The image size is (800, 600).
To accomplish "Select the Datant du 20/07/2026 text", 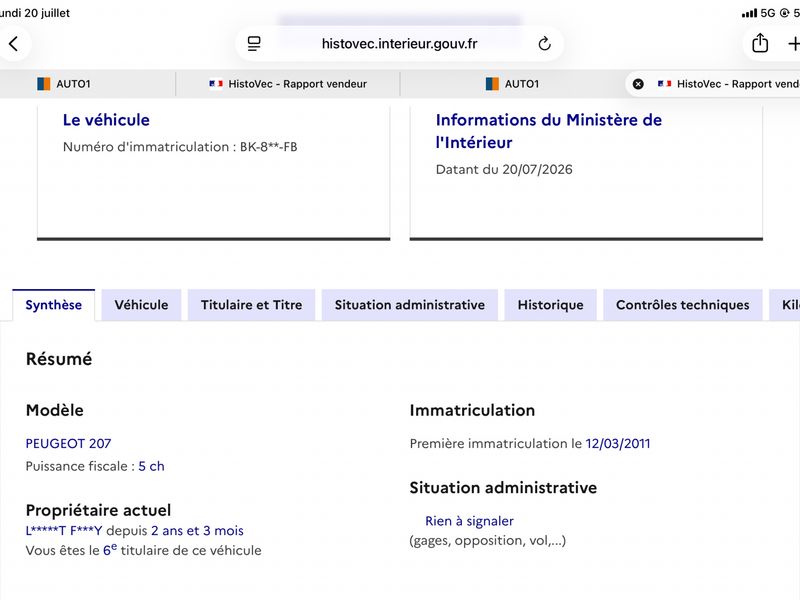I will [x=504, y=169].
